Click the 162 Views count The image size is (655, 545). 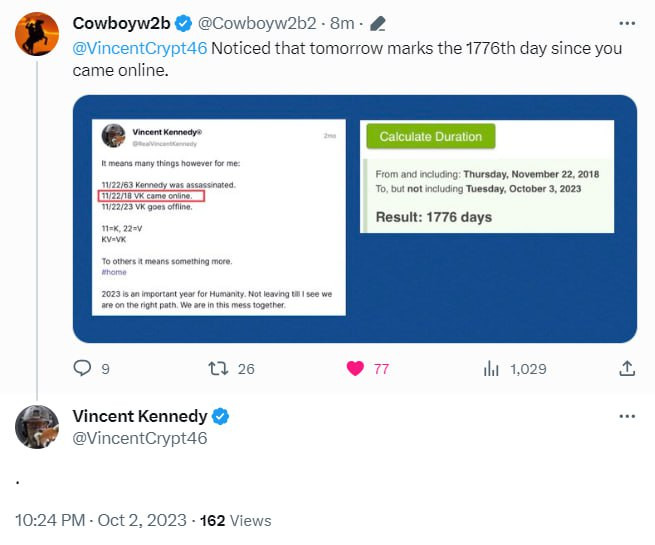point(236,520)
